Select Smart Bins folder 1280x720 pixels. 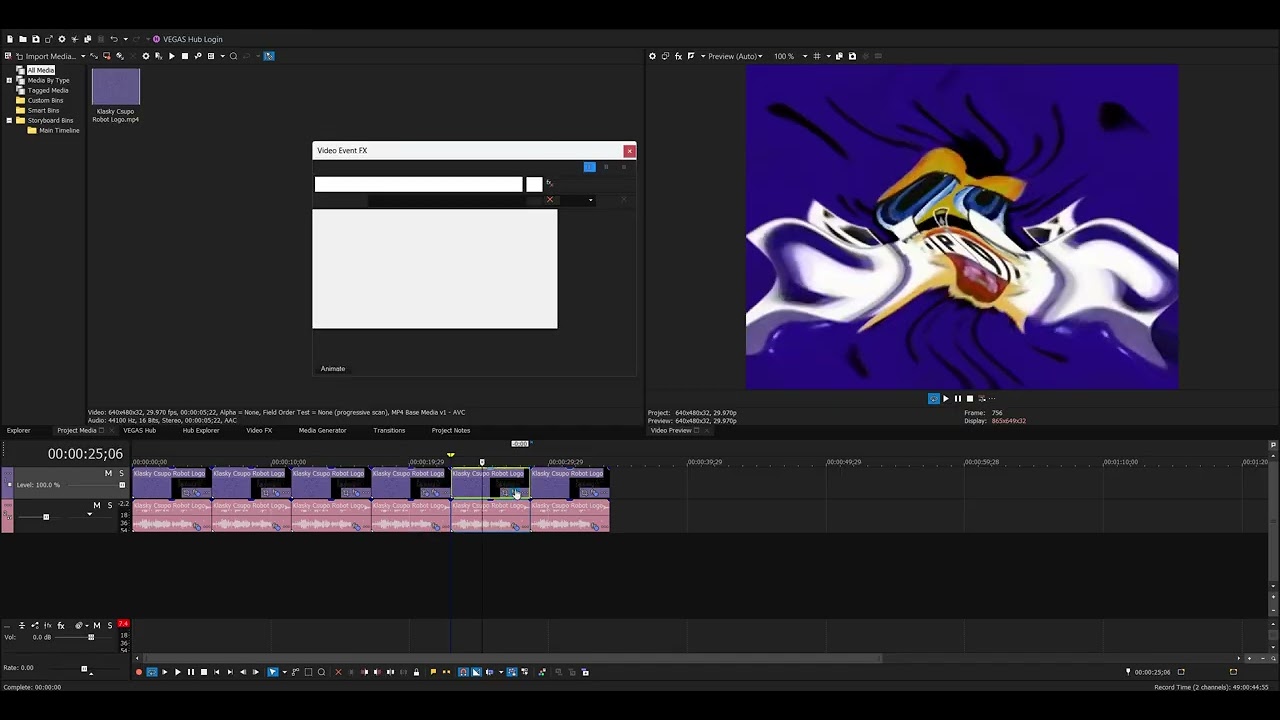pyautogui.click(x=43, y=110)
